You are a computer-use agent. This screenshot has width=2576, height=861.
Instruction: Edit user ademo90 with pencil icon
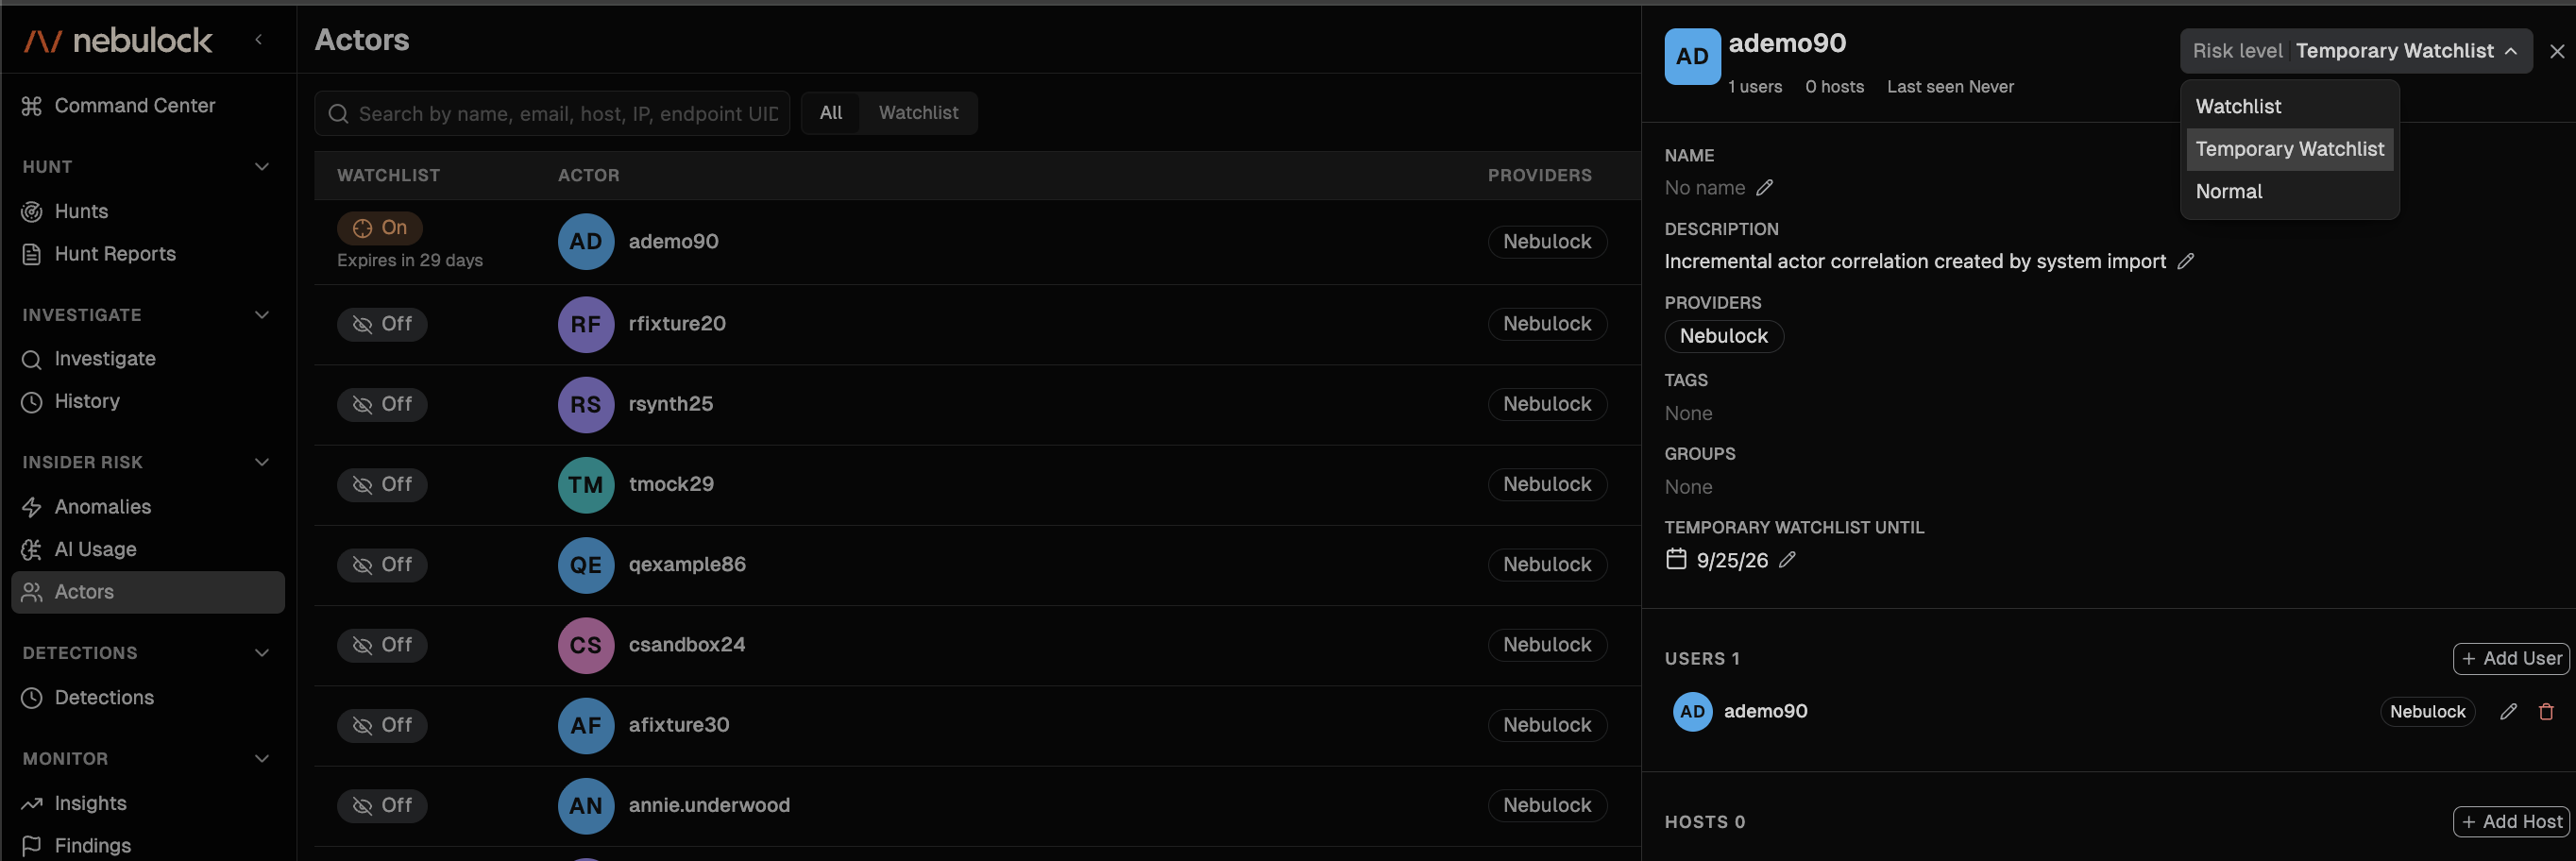coord(2508,712)
